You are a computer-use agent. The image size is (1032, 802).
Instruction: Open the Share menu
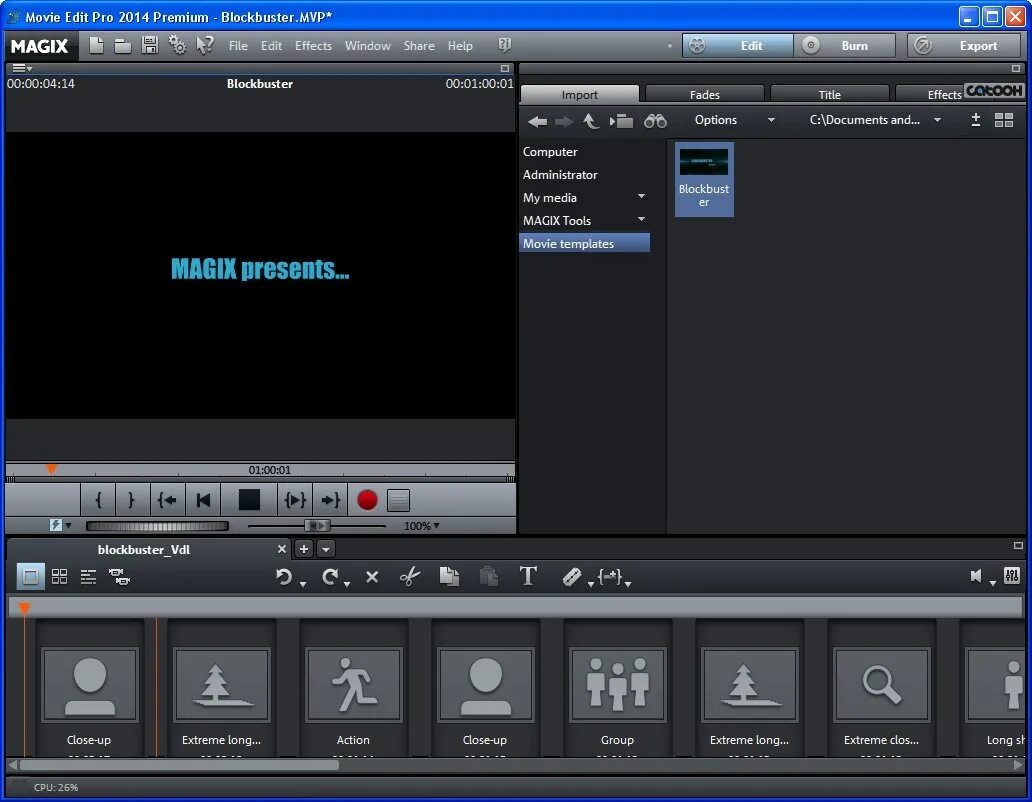(419, 45)
